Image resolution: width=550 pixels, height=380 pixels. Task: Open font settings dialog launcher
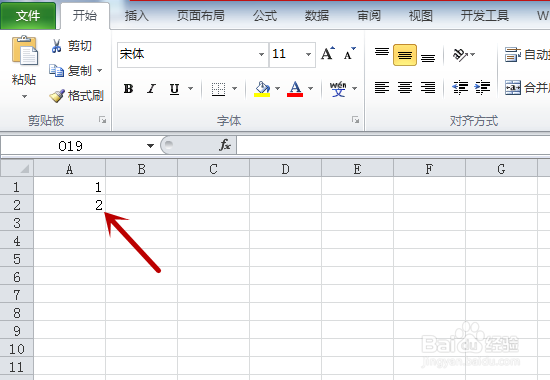(355, 120)
